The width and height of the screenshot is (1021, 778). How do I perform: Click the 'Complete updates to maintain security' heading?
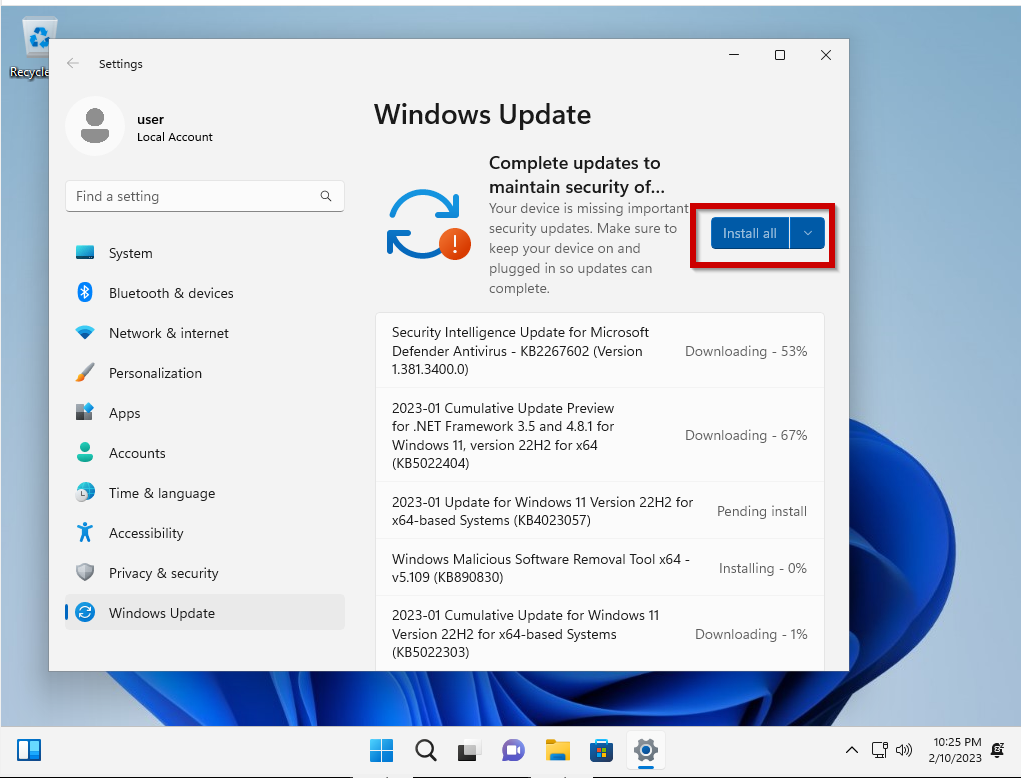577,174
